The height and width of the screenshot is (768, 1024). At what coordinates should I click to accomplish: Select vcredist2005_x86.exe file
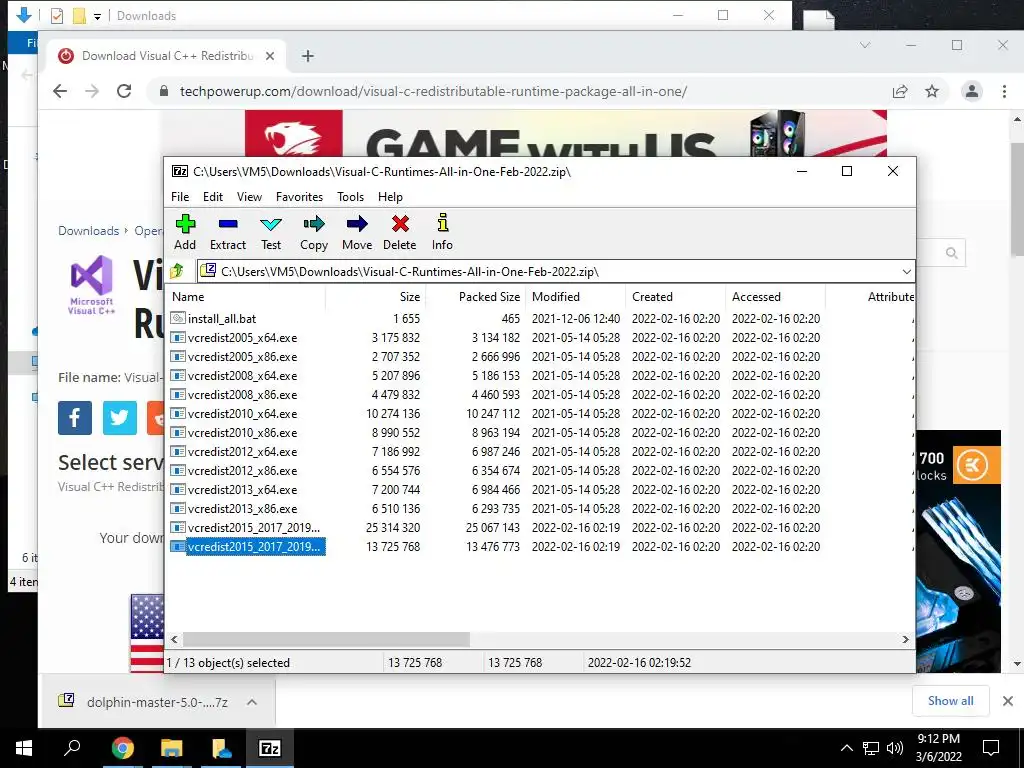click(242, 357)
